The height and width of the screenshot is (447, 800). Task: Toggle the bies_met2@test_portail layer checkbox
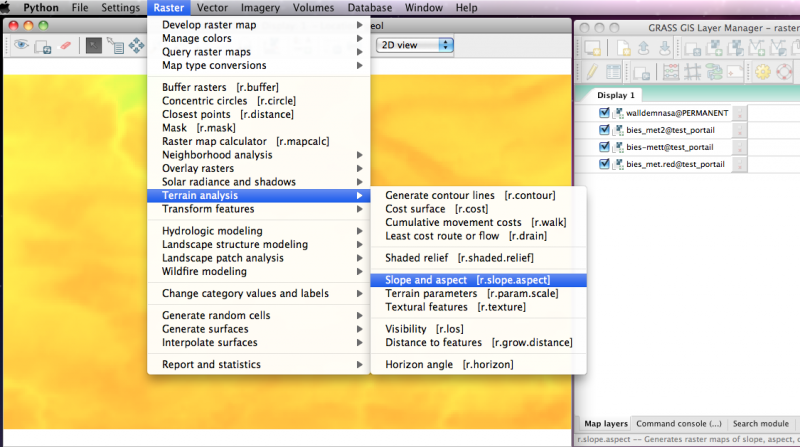603,131
